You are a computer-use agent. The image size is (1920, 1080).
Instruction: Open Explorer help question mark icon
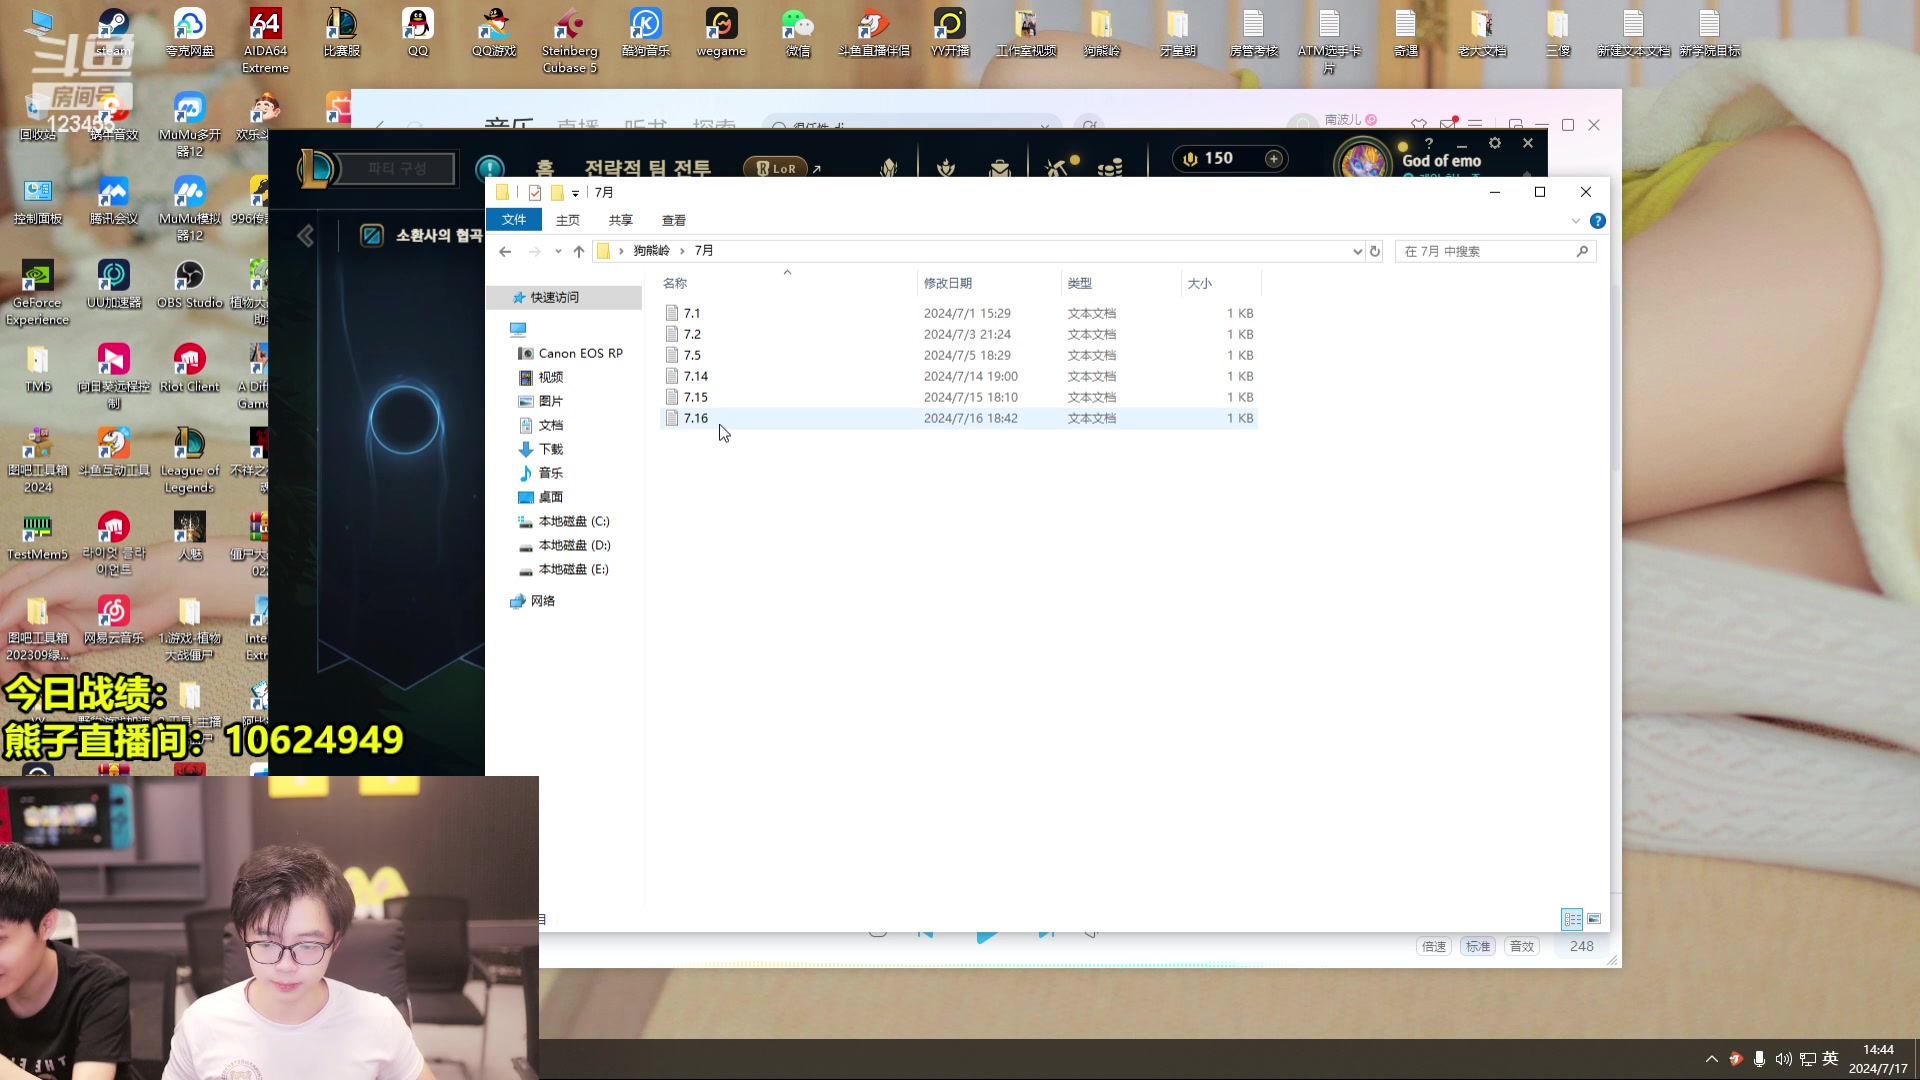[1598, 221]
